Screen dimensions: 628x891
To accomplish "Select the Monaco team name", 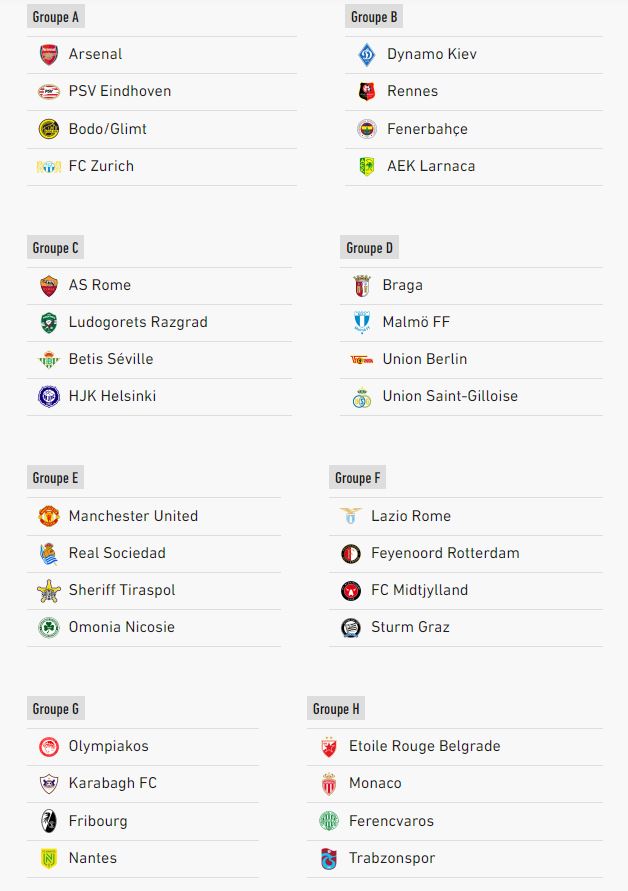I will coord(375,783).
